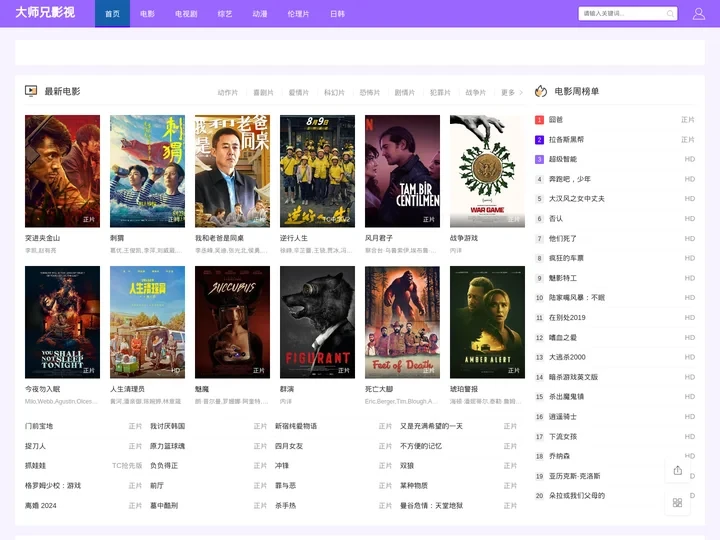The height and width of the screenshot is (540, 720).
Task: Open 我和老爸是同桌 poster
Action: 232,171
